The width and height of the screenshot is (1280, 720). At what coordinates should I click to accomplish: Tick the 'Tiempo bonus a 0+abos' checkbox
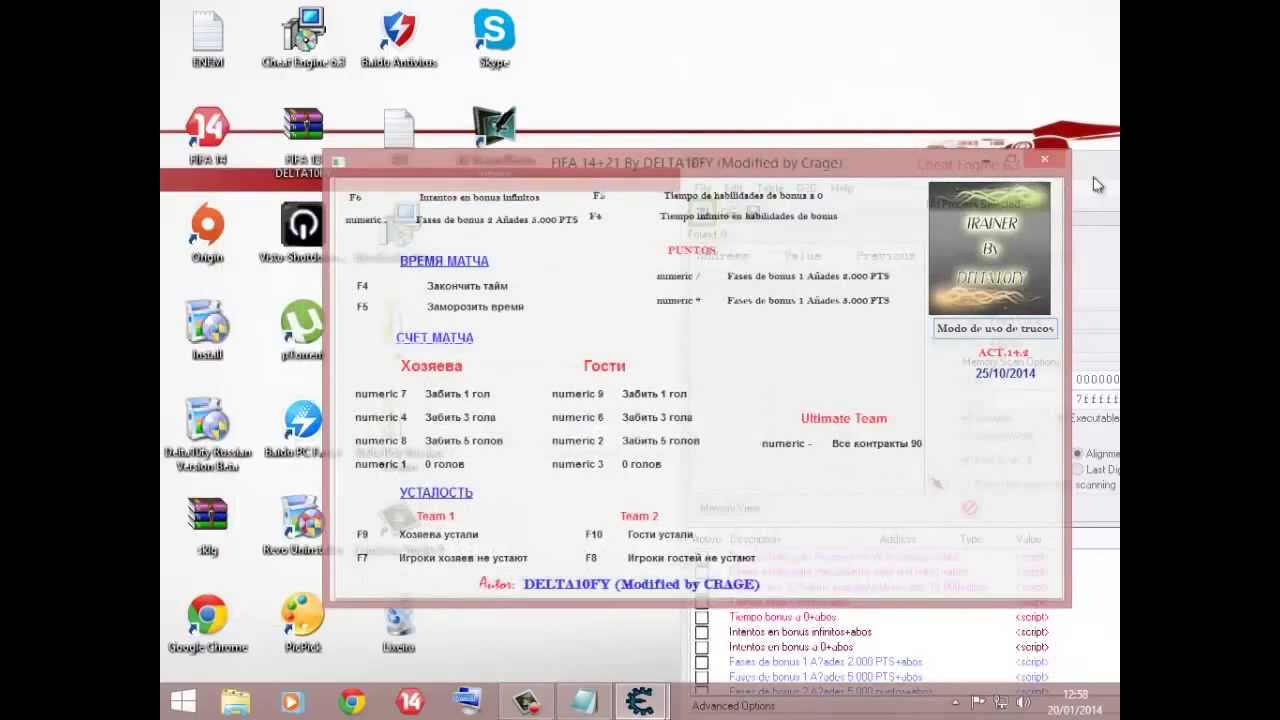pos(702,617)
